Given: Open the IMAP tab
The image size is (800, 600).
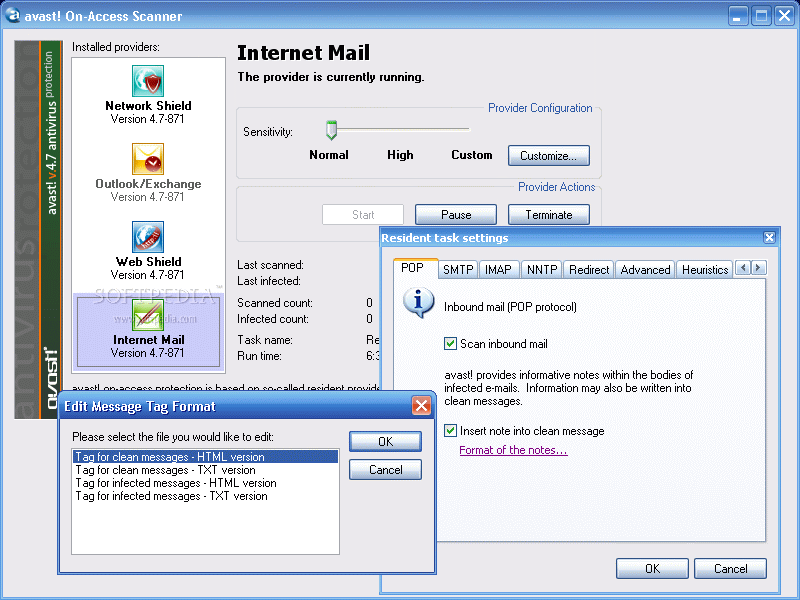Looking at the screenshot, I should pyautogui.click(x=498, y=269).
